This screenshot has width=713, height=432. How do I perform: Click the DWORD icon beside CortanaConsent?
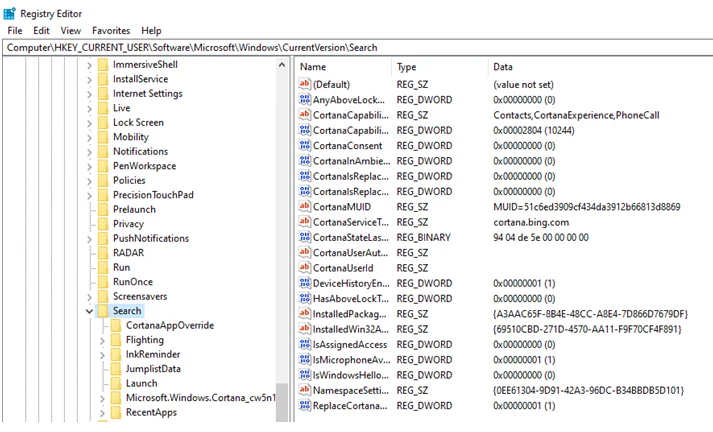(x=304, y=146)
